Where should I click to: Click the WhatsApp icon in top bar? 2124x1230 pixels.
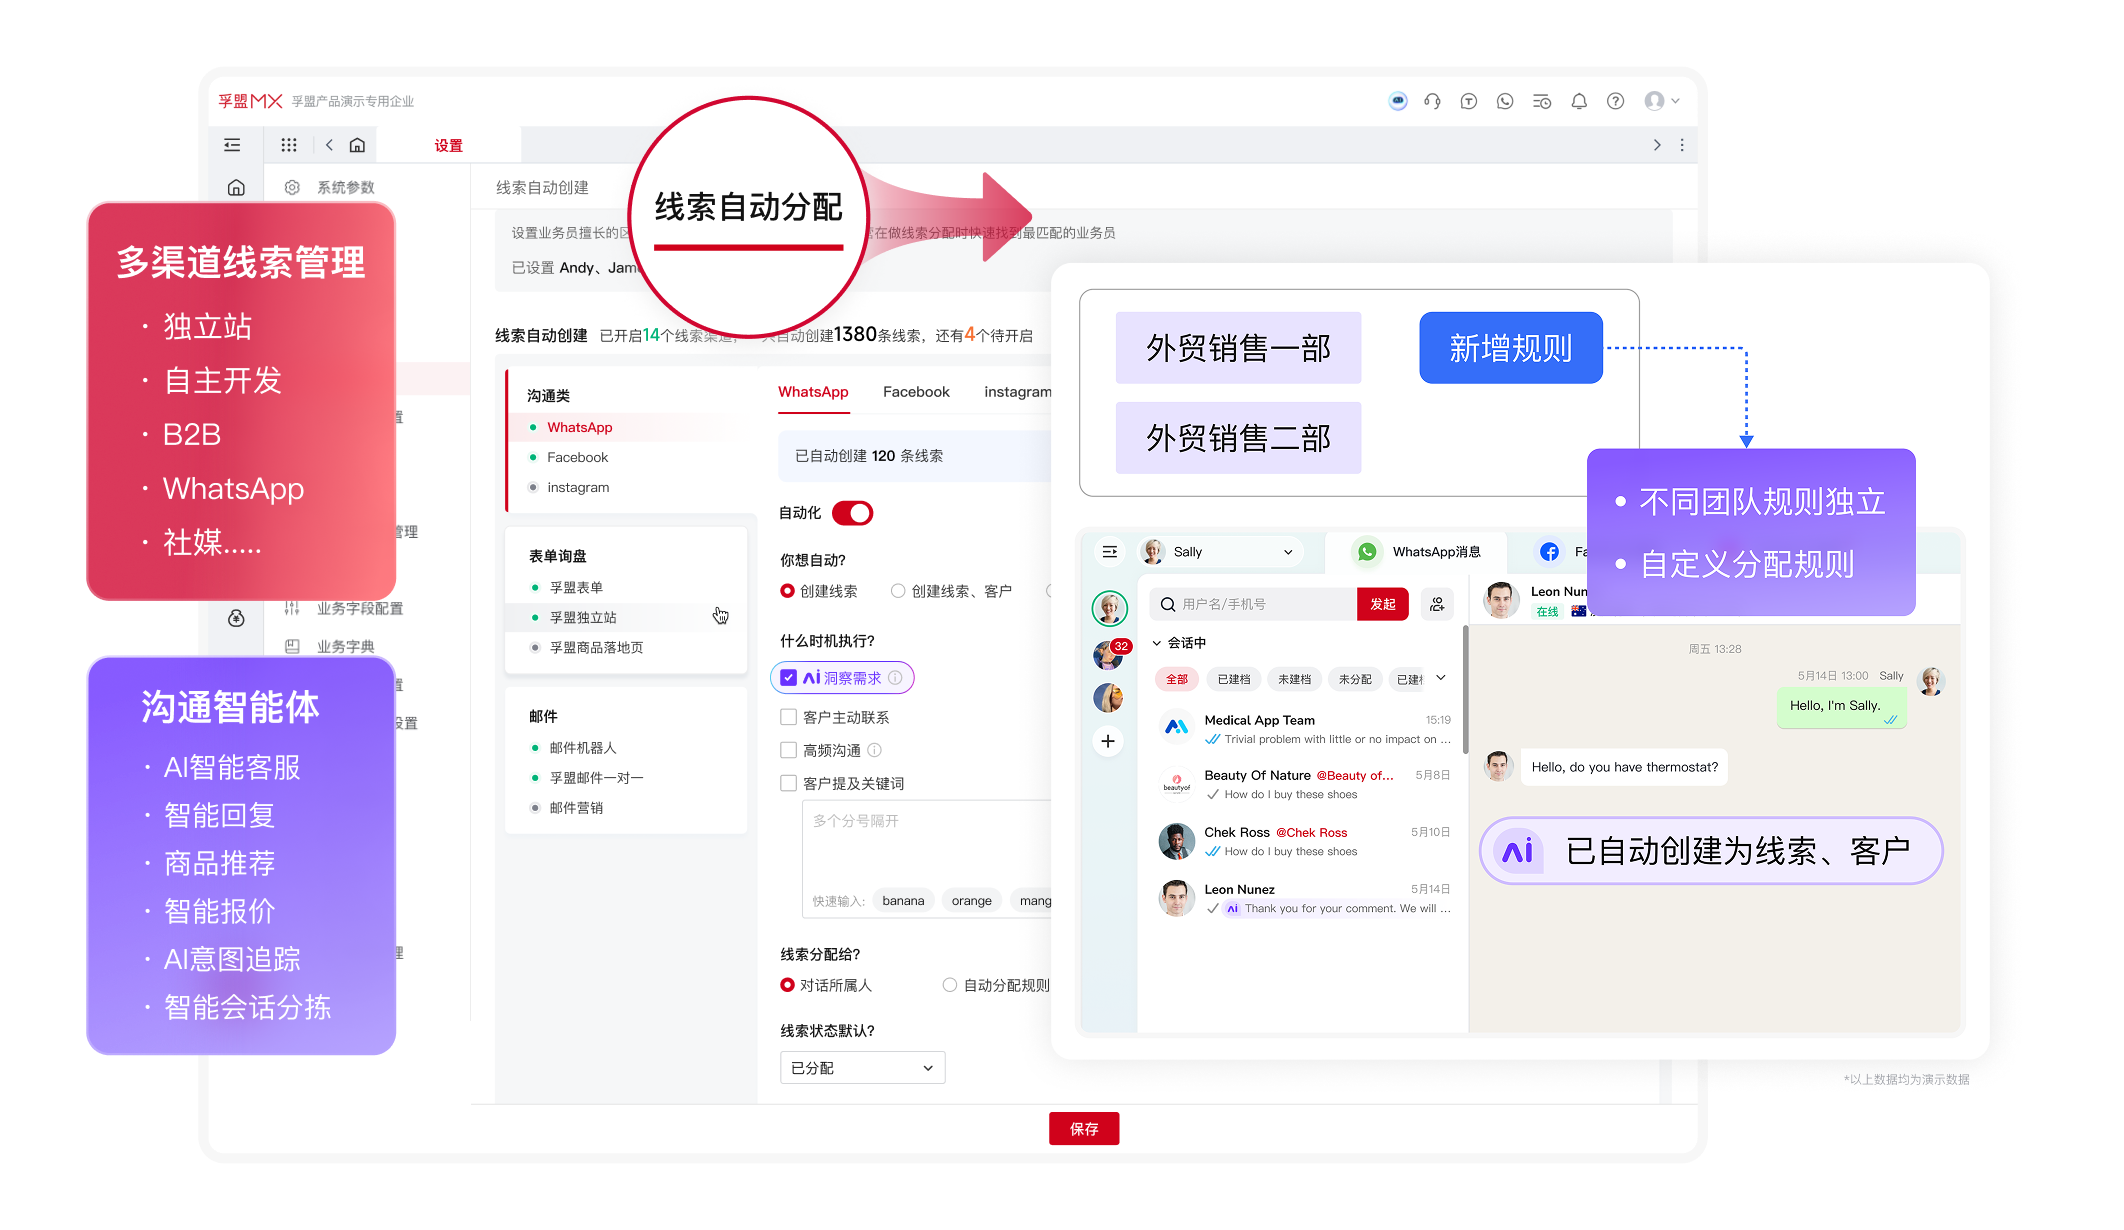[x=1505, y=101]
